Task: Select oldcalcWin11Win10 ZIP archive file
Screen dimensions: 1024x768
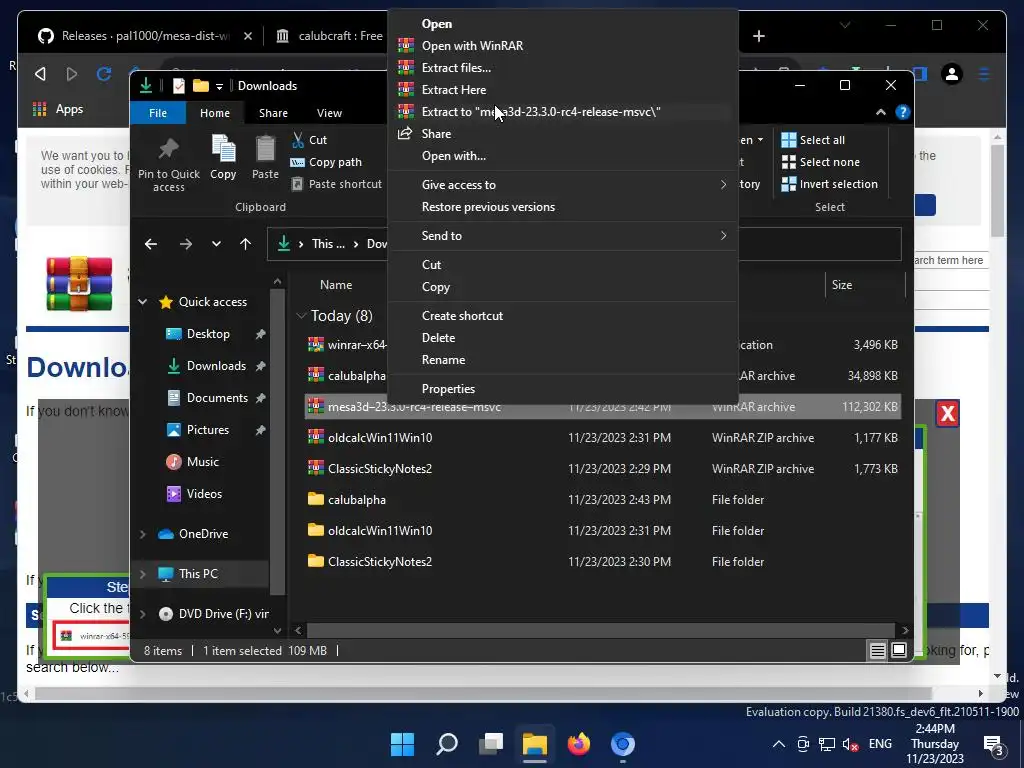Action: (x=603, y=438)
